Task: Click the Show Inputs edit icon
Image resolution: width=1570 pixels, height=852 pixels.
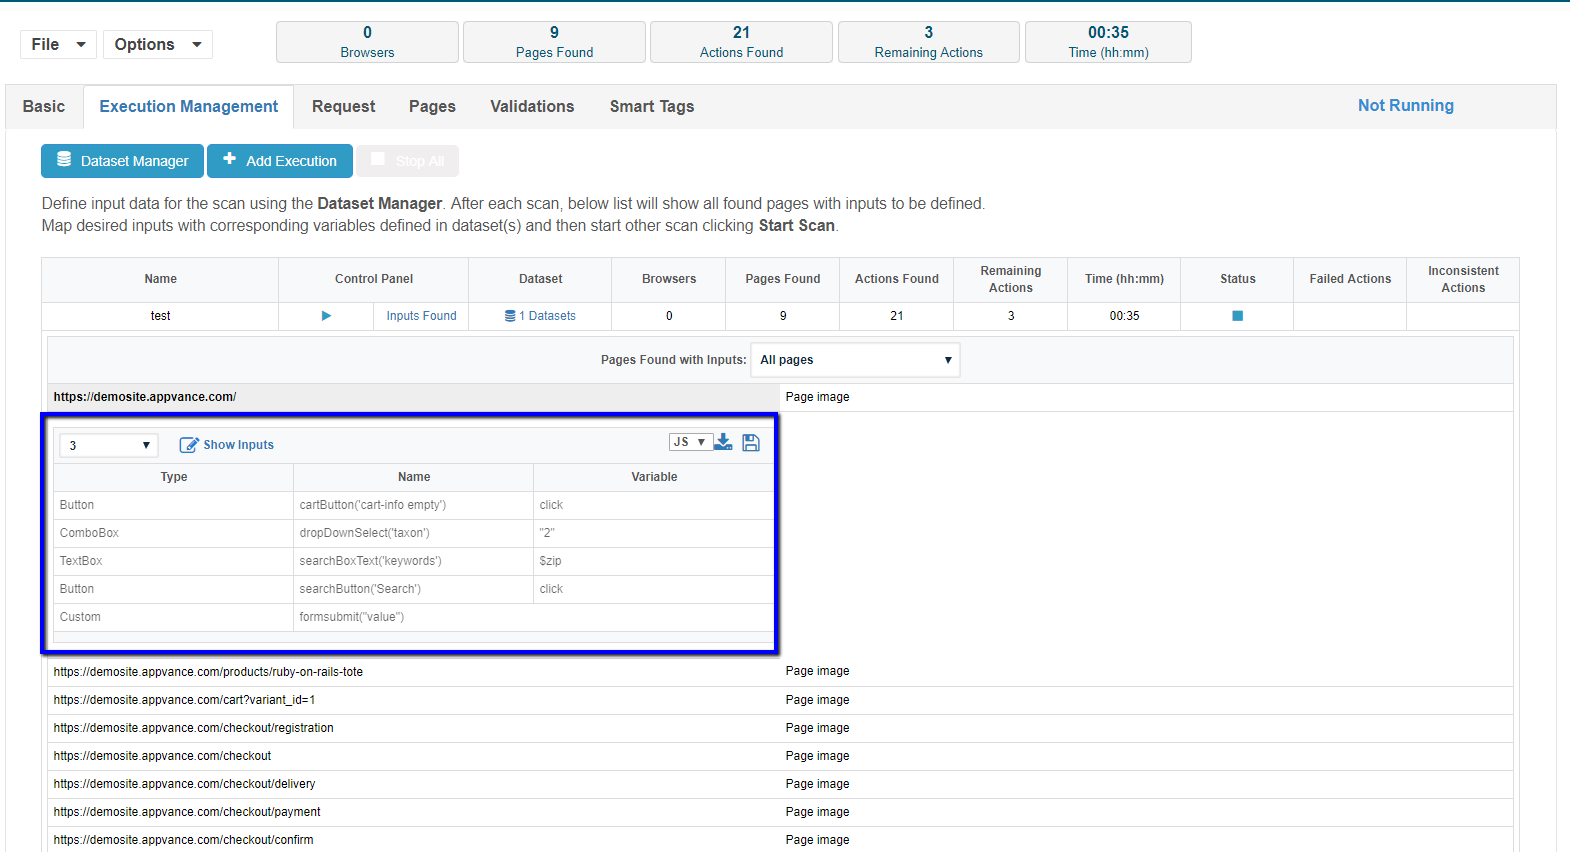Action: pyautogui.click(x=188, y=445)
